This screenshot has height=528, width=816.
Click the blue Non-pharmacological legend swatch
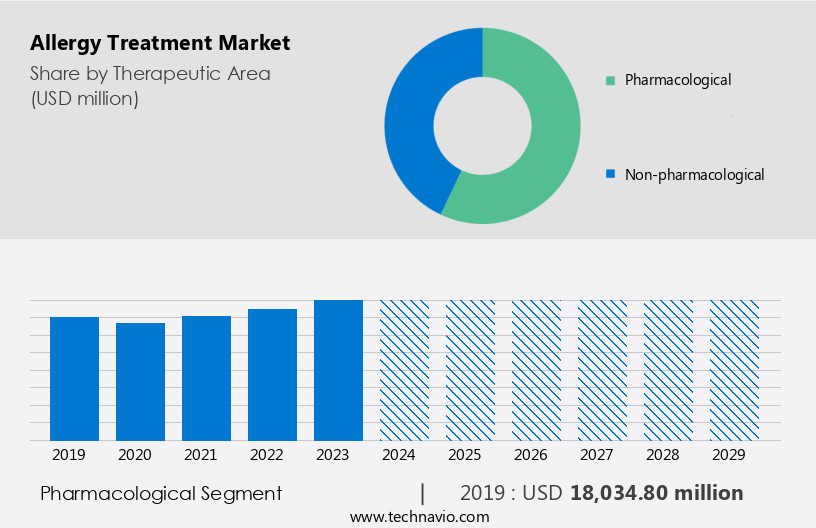610,175
